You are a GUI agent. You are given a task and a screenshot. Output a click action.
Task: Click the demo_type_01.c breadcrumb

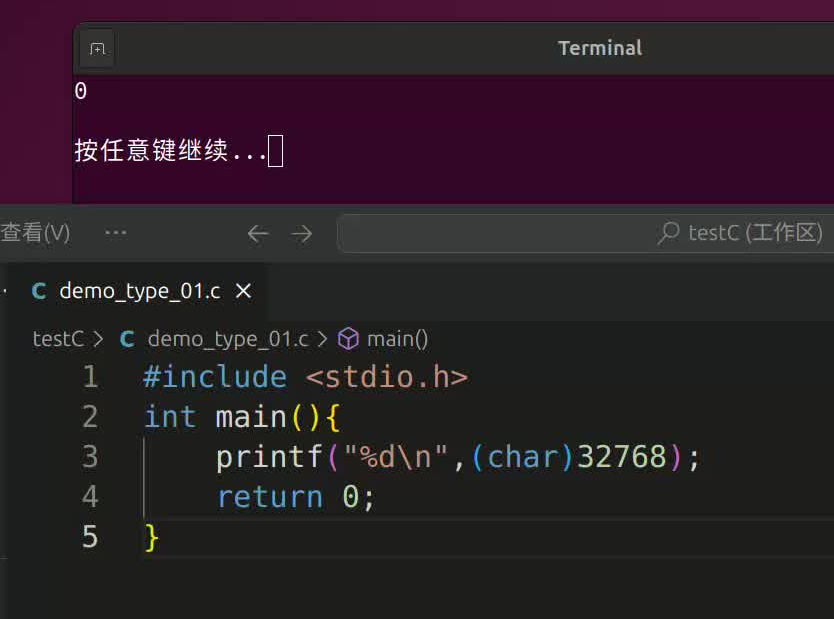pos(228,339)
